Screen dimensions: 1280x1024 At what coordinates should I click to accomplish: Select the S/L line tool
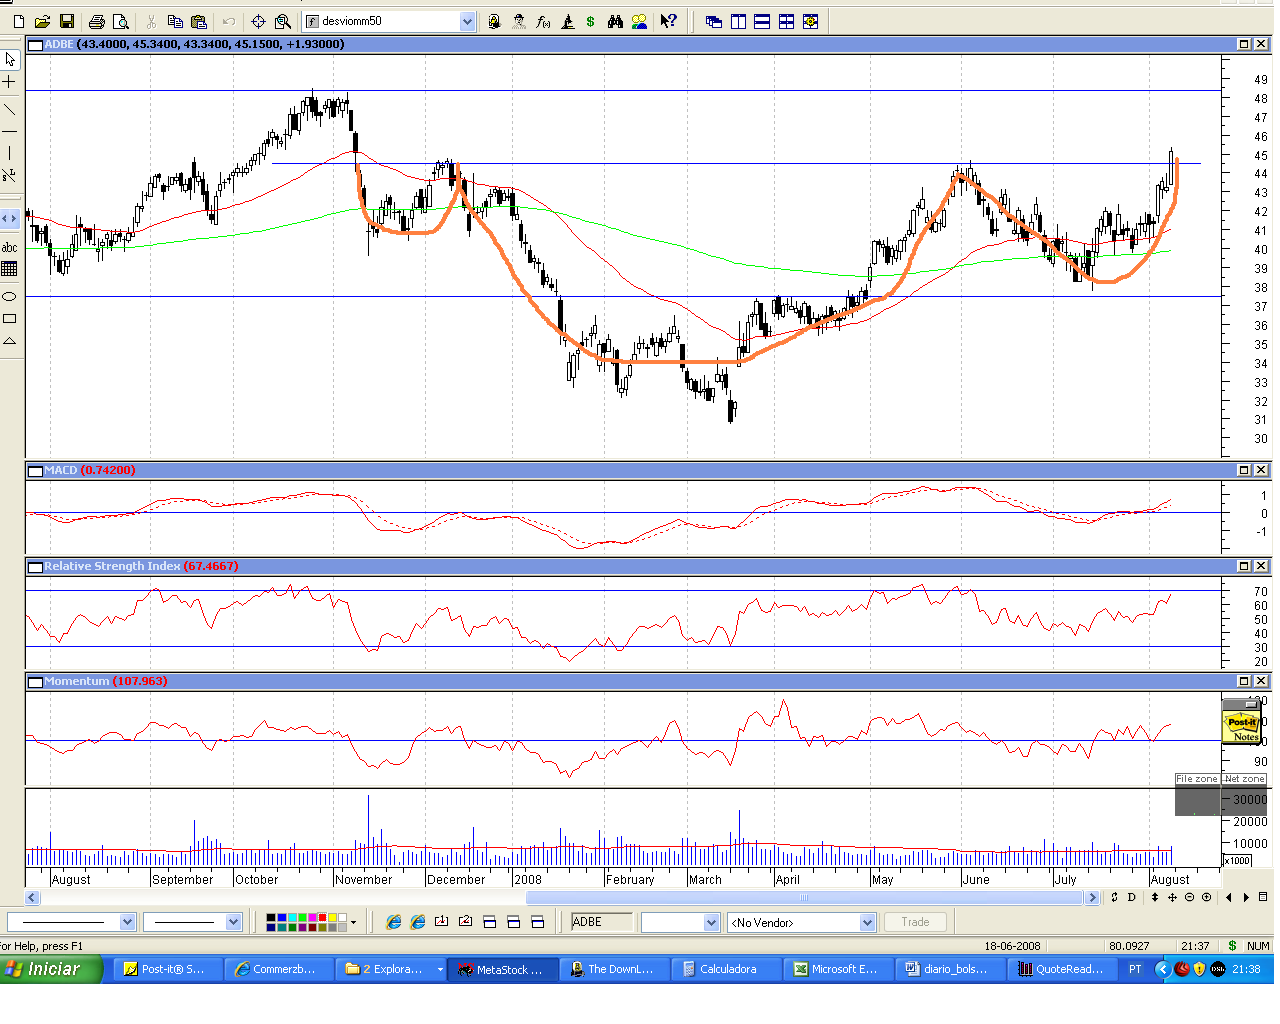10,175
